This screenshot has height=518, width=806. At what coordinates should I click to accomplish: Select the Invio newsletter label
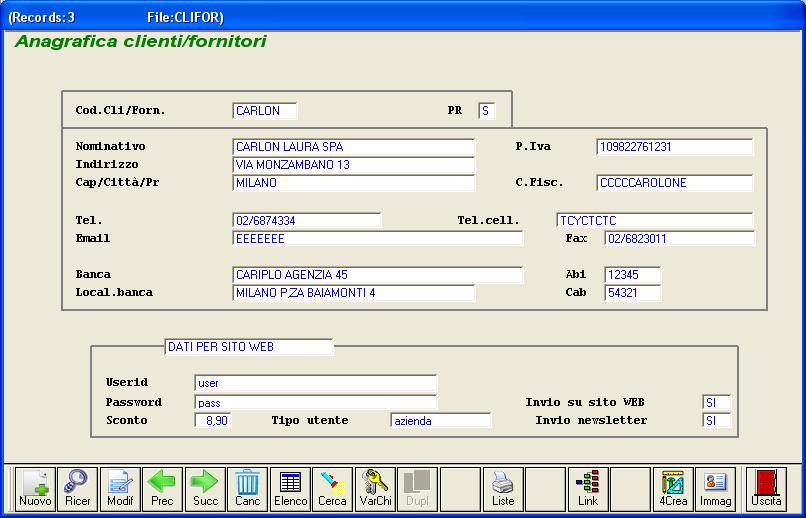[591, 420]
